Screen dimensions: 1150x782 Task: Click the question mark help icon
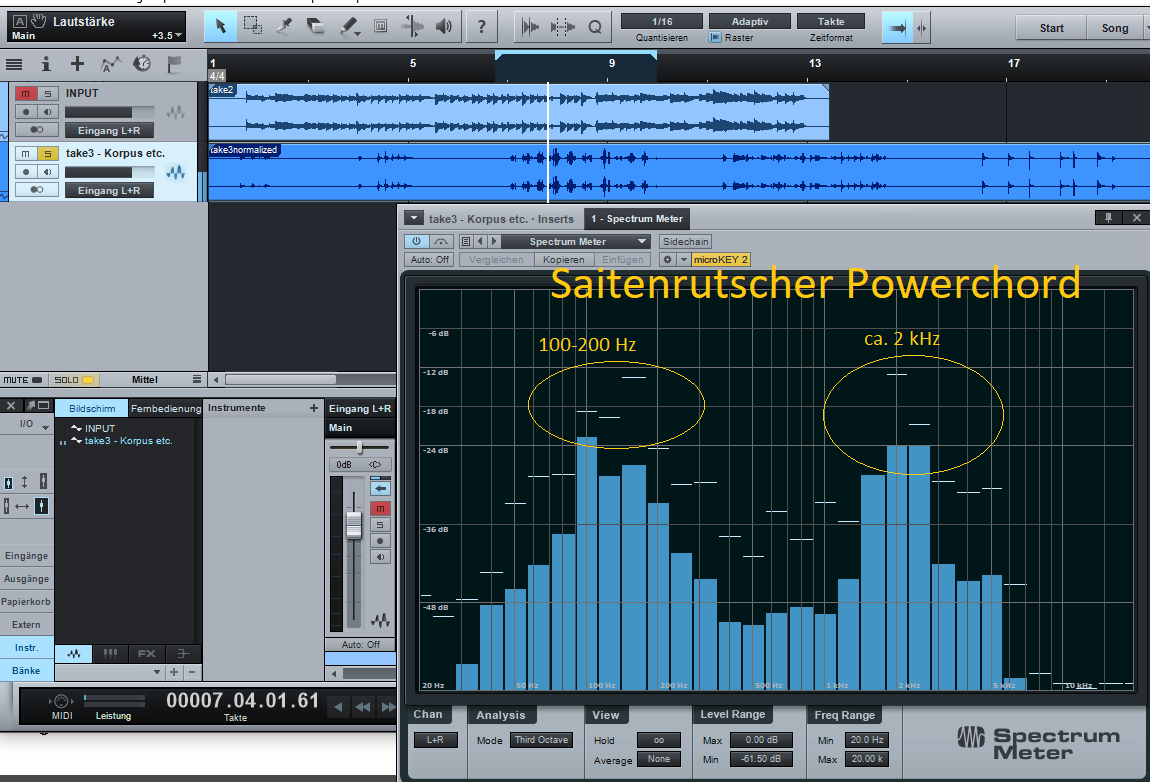(x=481, y=27)
